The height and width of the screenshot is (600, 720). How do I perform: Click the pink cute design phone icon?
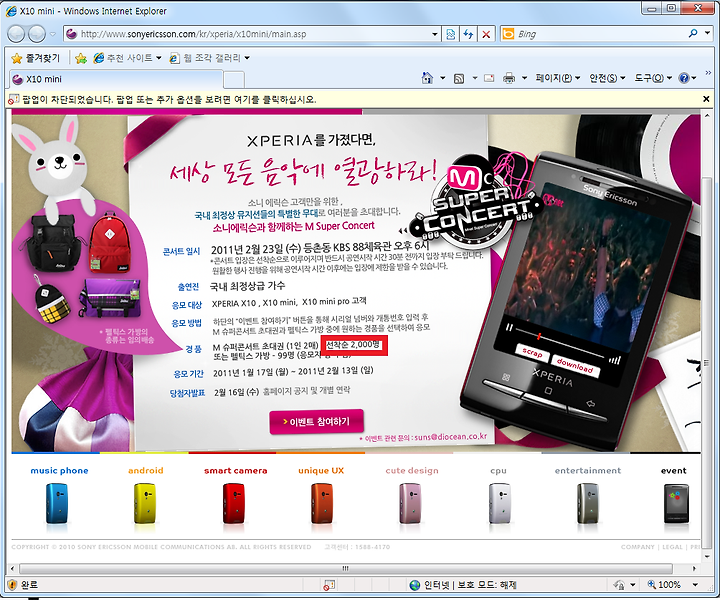(410, 503)
